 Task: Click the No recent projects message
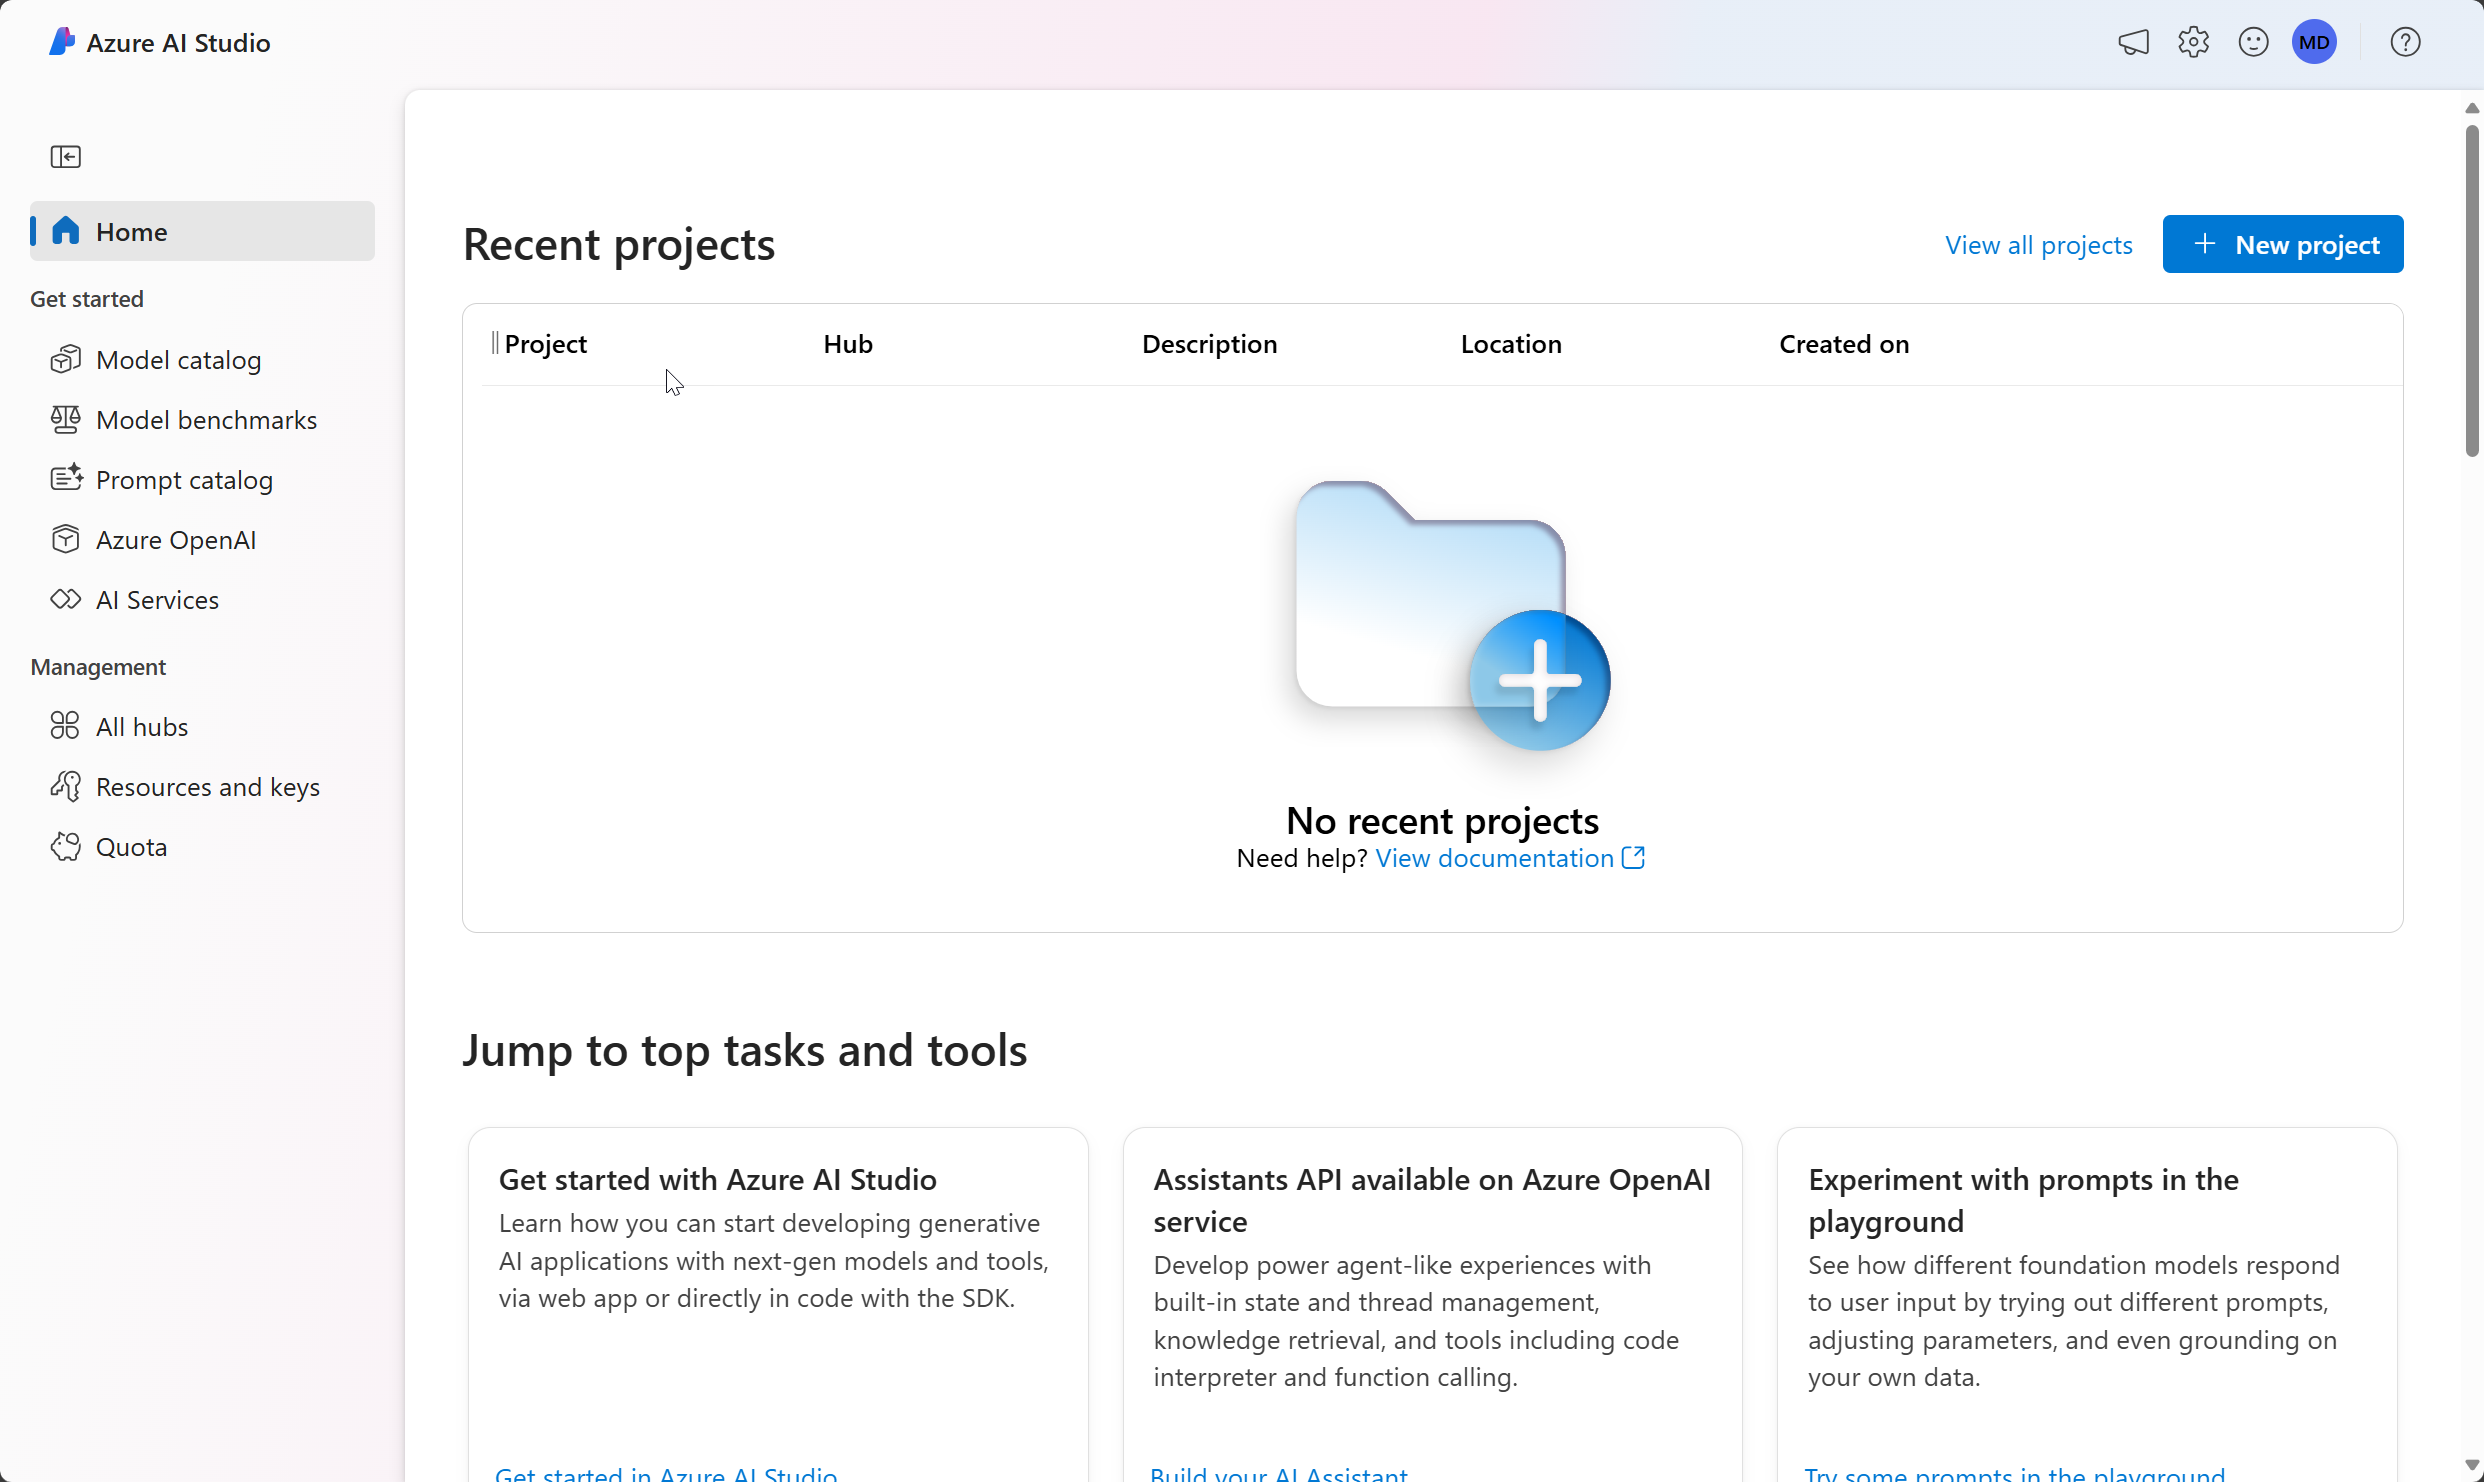(1442, 820)
